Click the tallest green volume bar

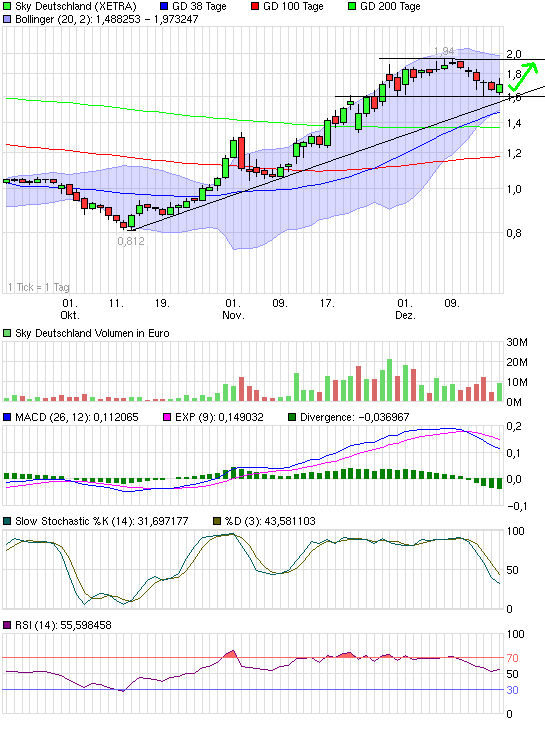(389, 380)
